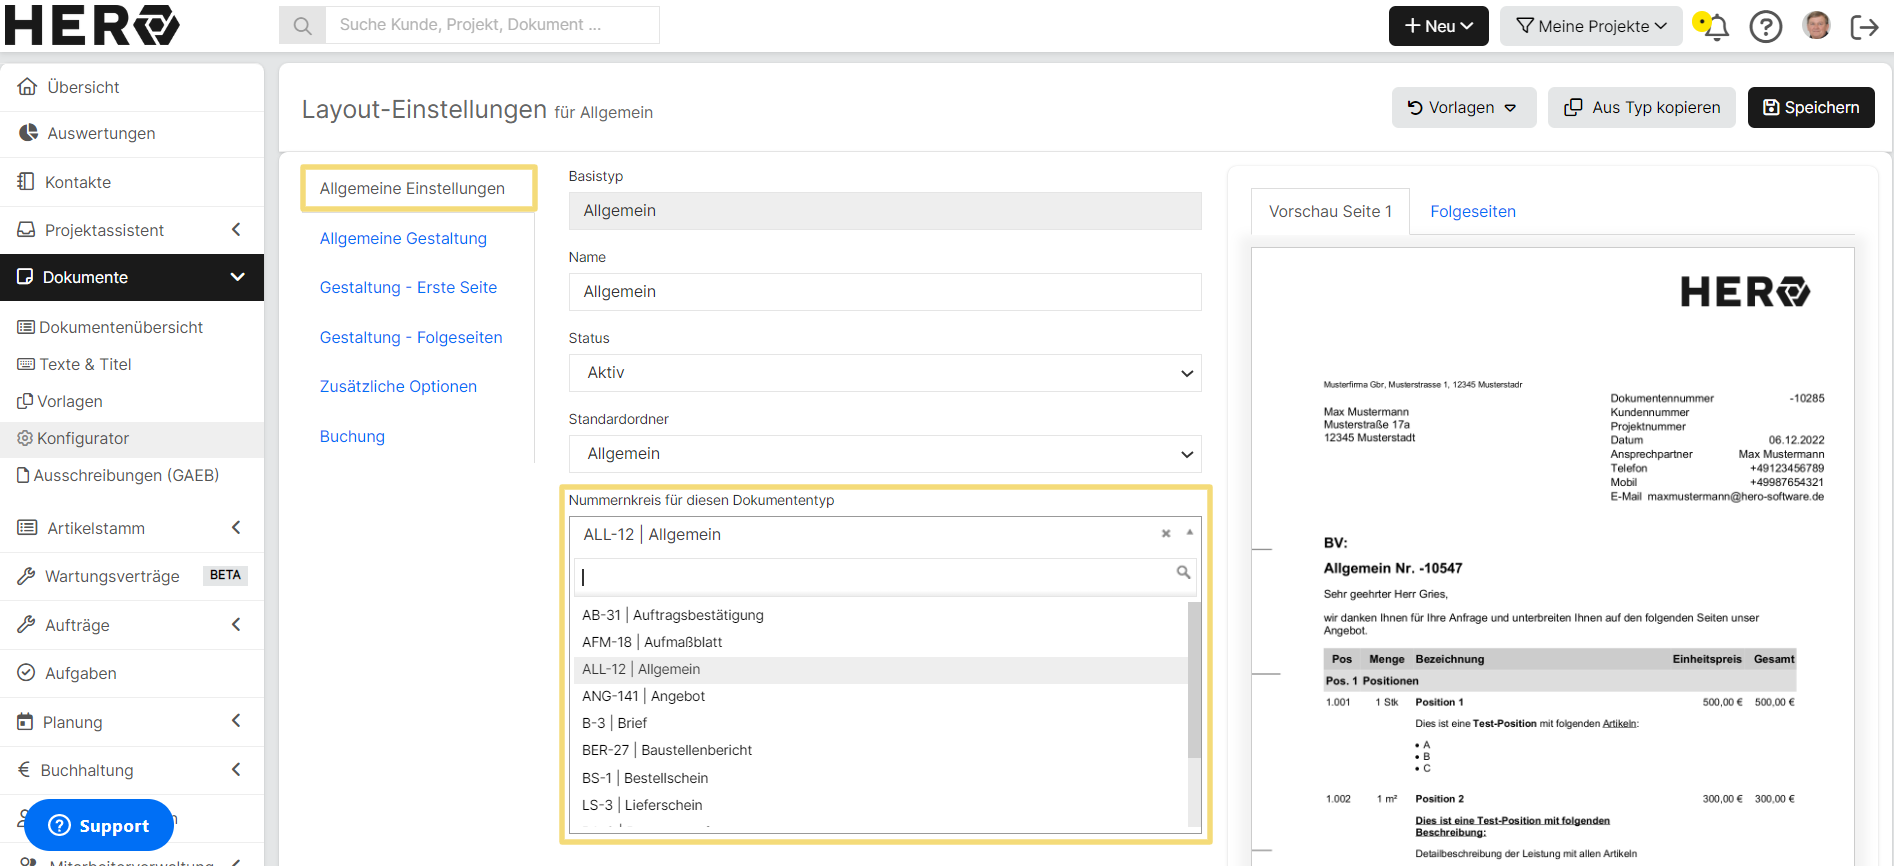
Task: Focus the global search field
Action: click(492, 25)
